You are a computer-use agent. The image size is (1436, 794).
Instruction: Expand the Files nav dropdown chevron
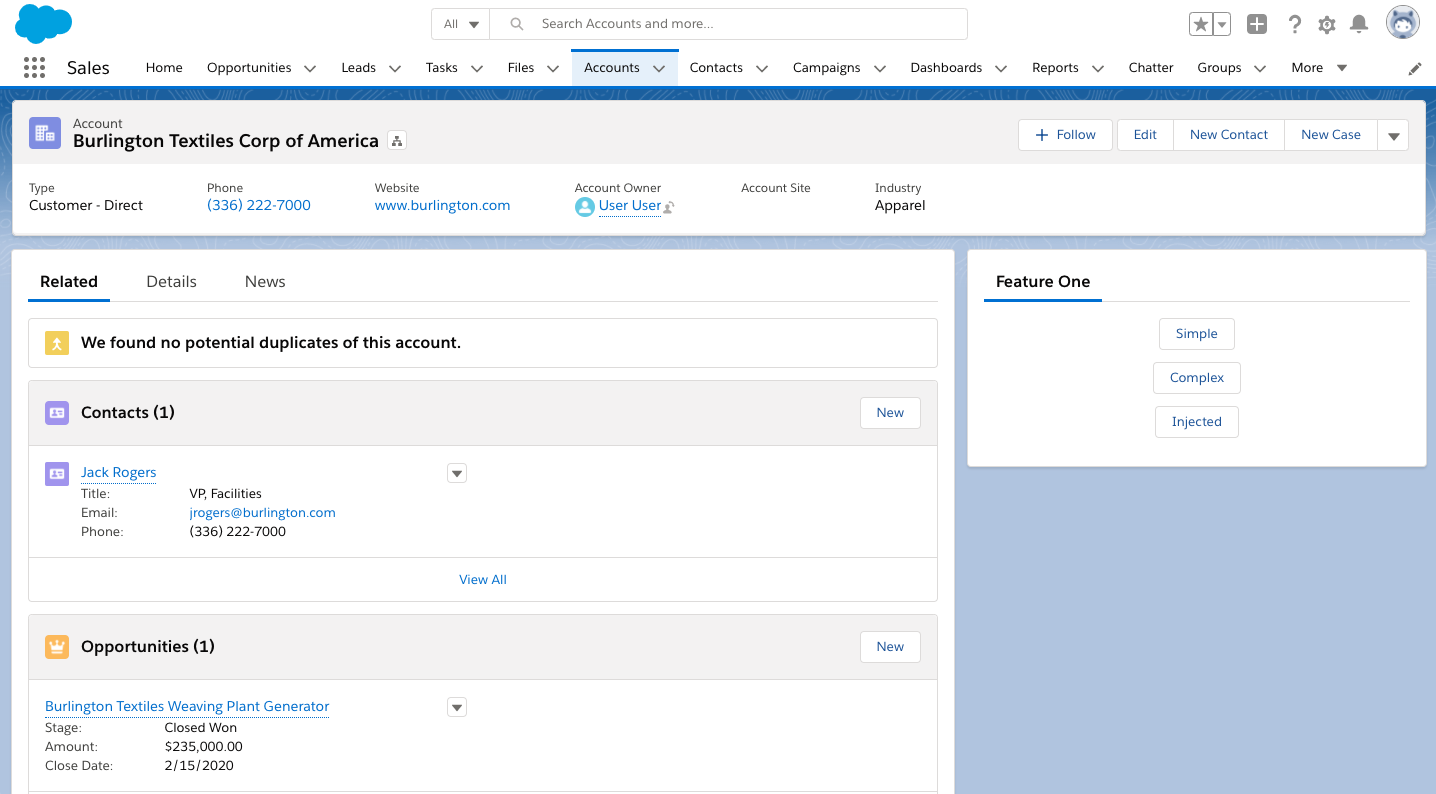pyautogui.click(x=553, y=68)
